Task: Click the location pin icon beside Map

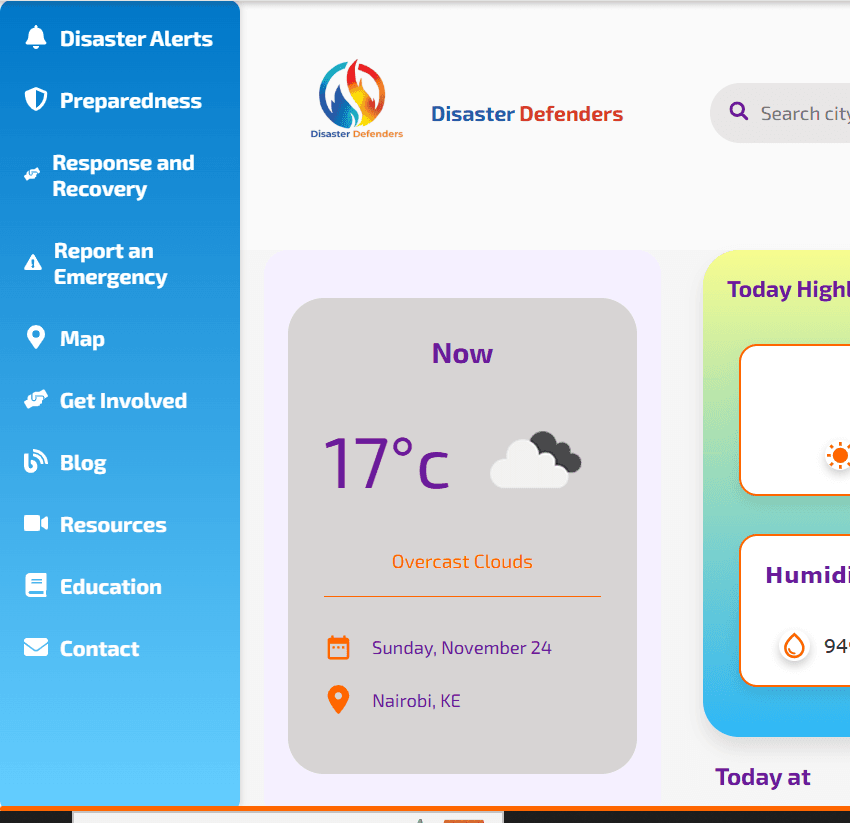Action: click(36, 337)
